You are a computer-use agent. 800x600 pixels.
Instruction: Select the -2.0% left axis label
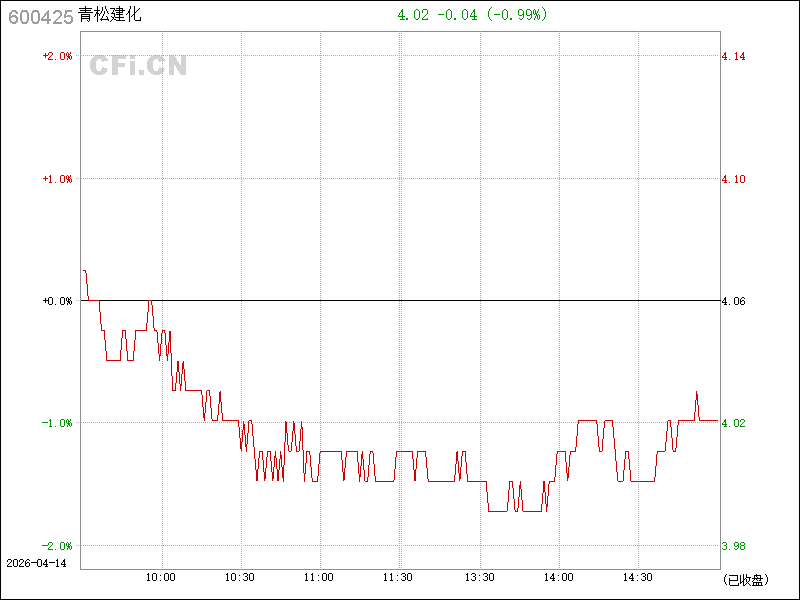tap(56, 546)
